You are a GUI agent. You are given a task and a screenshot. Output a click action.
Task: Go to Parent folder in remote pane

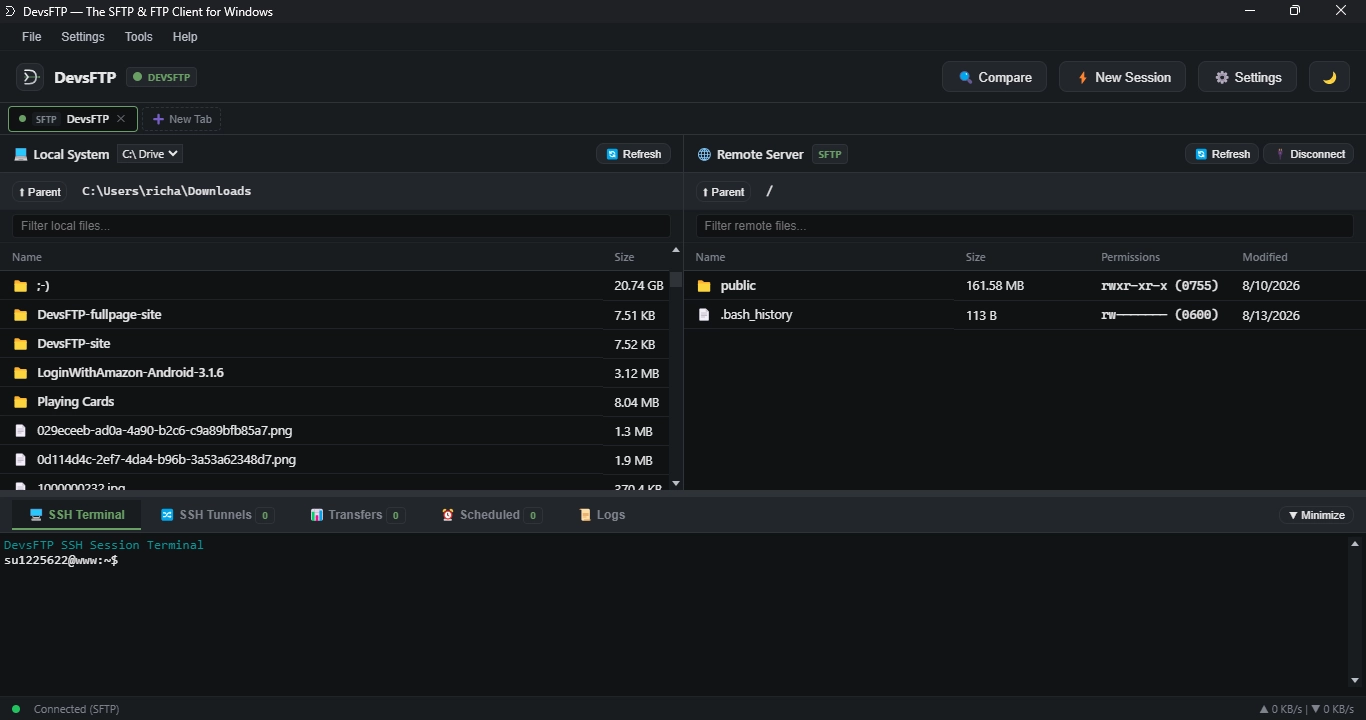coord(723,192)
